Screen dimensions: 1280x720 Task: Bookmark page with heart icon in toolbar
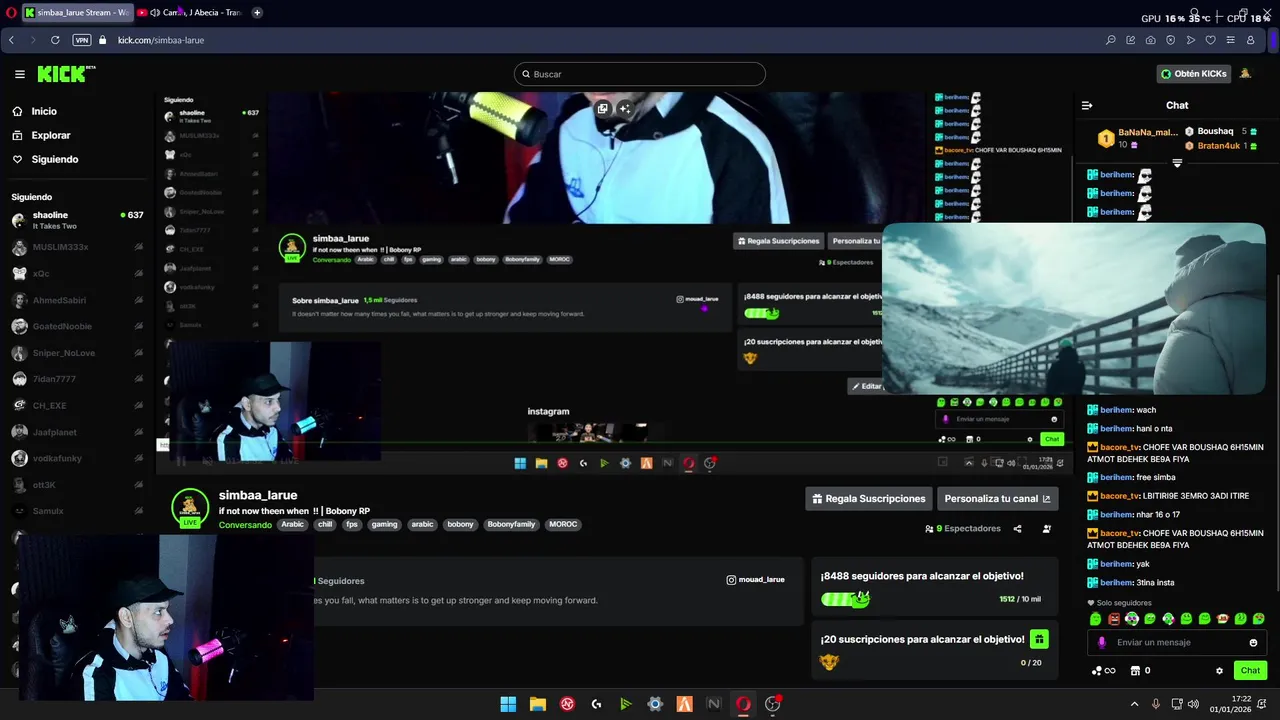pyautogui.click(x=1210, y=40)
